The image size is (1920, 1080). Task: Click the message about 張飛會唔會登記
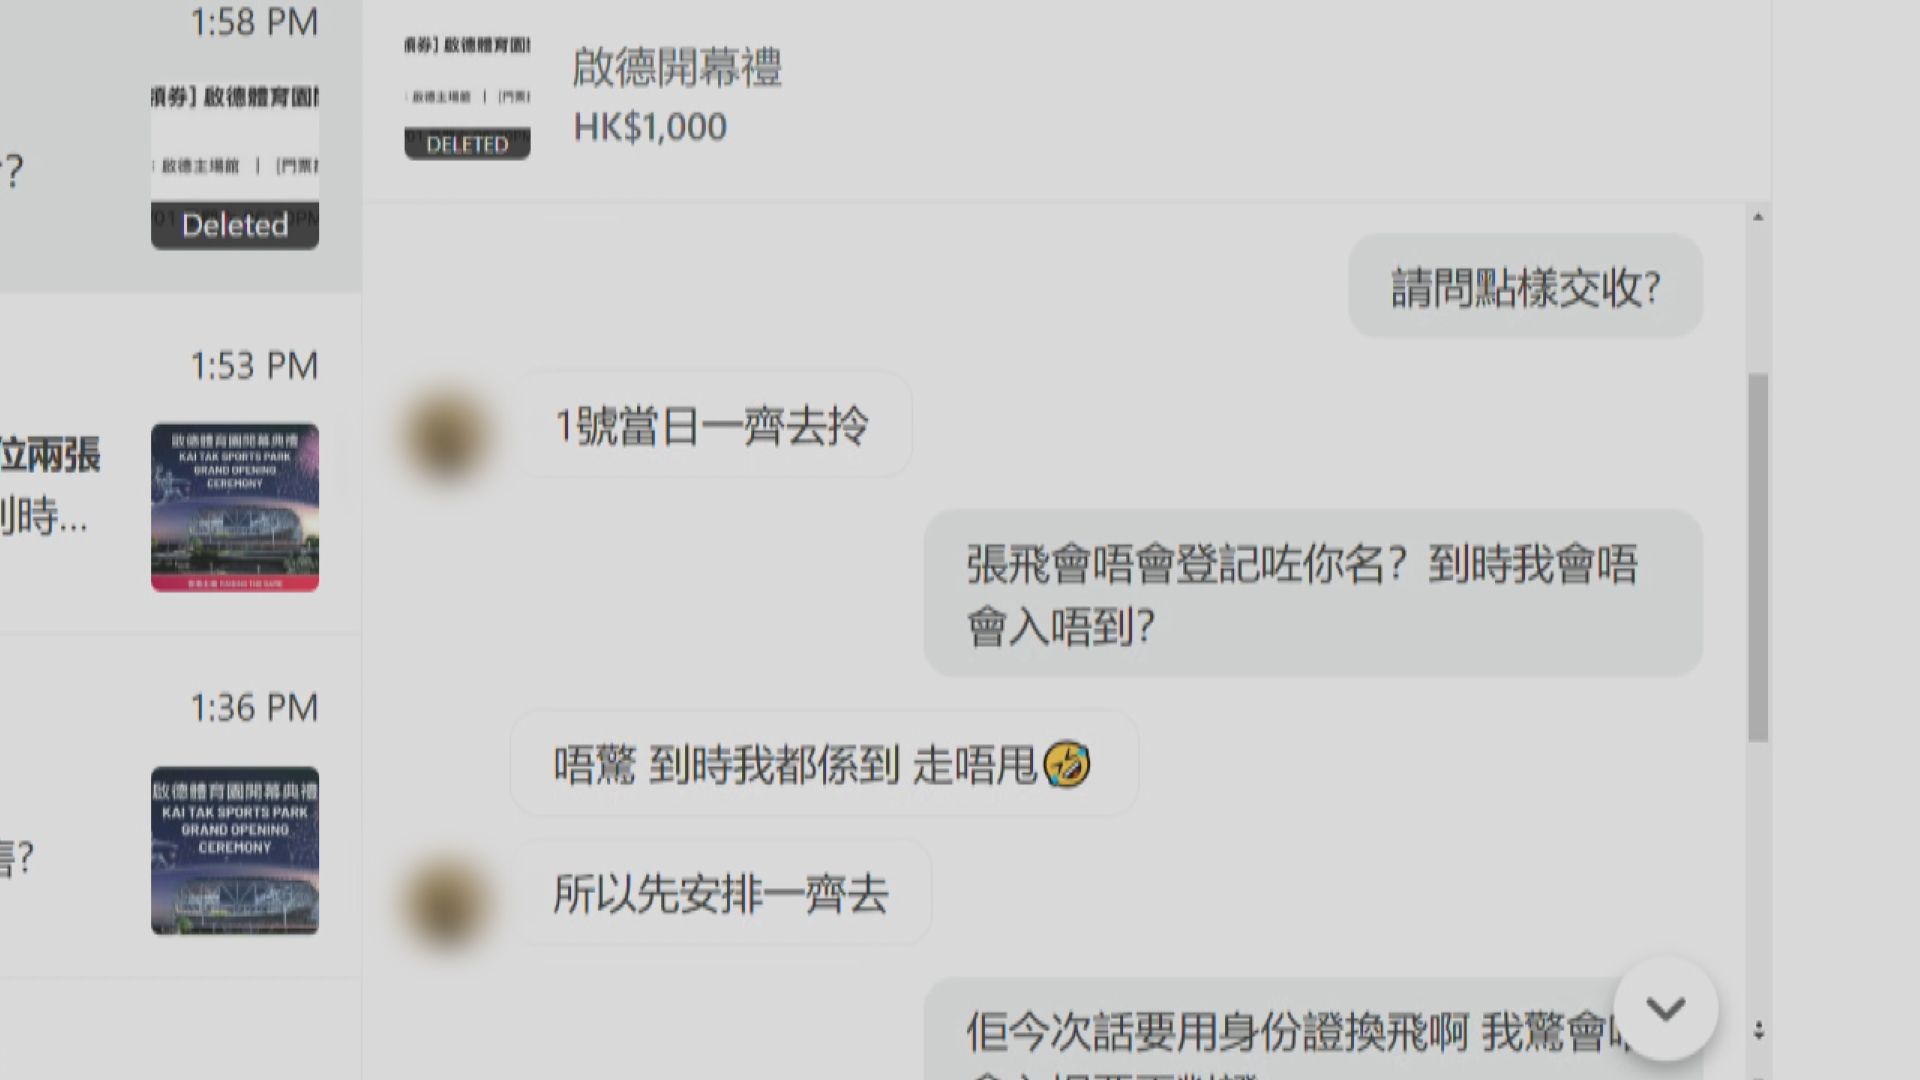point(1313,593)
